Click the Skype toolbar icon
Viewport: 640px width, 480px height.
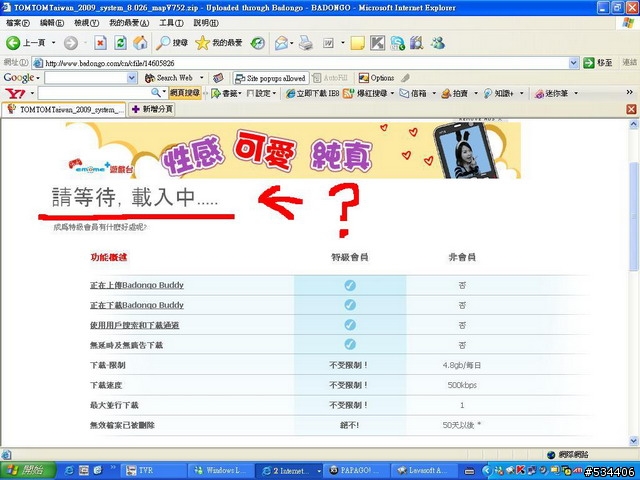(397, 42)
